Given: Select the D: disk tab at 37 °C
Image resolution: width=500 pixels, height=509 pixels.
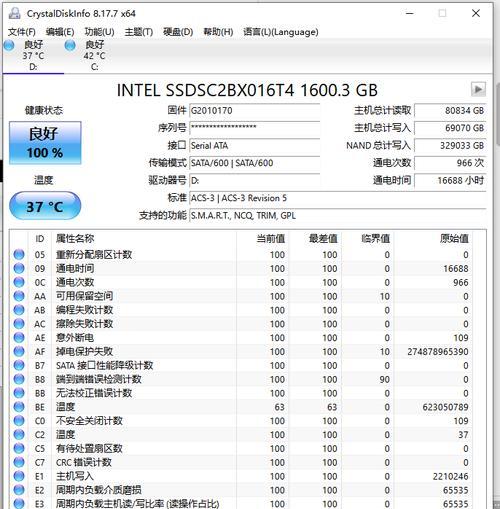Looking at the screenshot, I should (33, 55).
